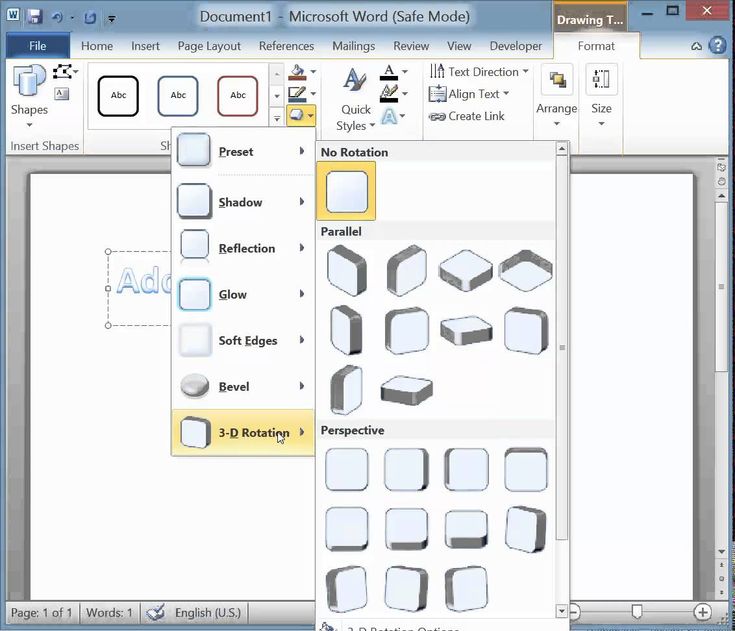Viewport: 735px width, 631px height.
Task: Minimize the ribbon with the caret icon
Action: (x=697, y=46)
